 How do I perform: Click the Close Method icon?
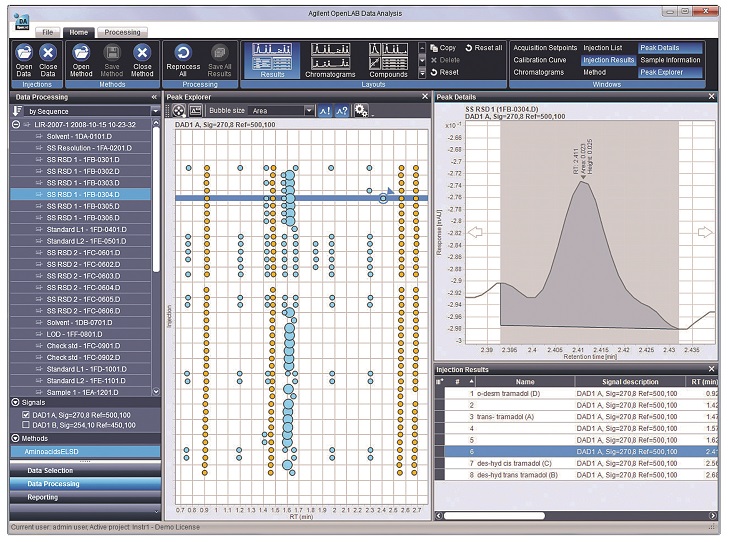(142, 53)
